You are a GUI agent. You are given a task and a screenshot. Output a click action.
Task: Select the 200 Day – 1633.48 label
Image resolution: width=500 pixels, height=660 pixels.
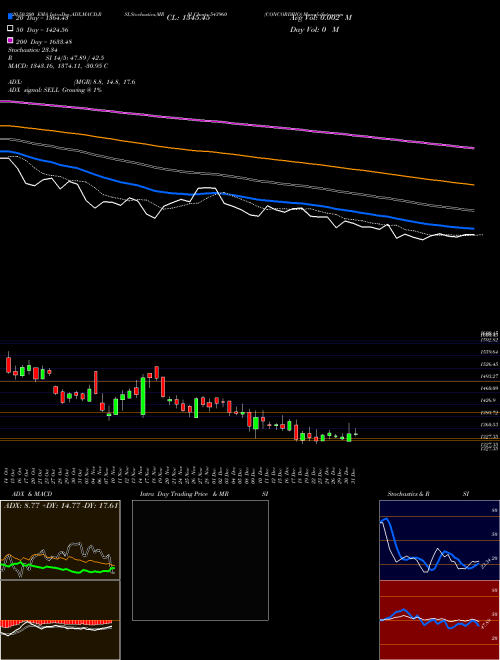pyautogui.click(x=44, y=42)
